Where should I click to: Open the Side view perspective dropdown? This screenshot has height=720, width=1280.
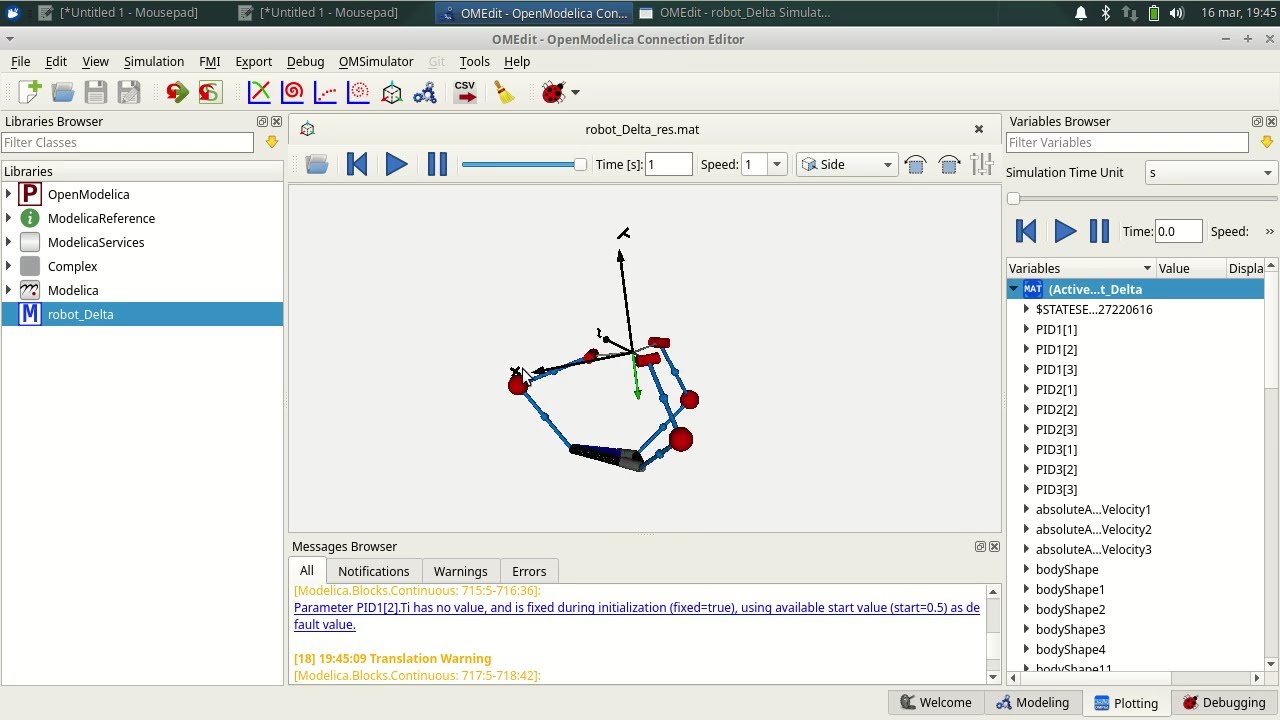point(846,164)
